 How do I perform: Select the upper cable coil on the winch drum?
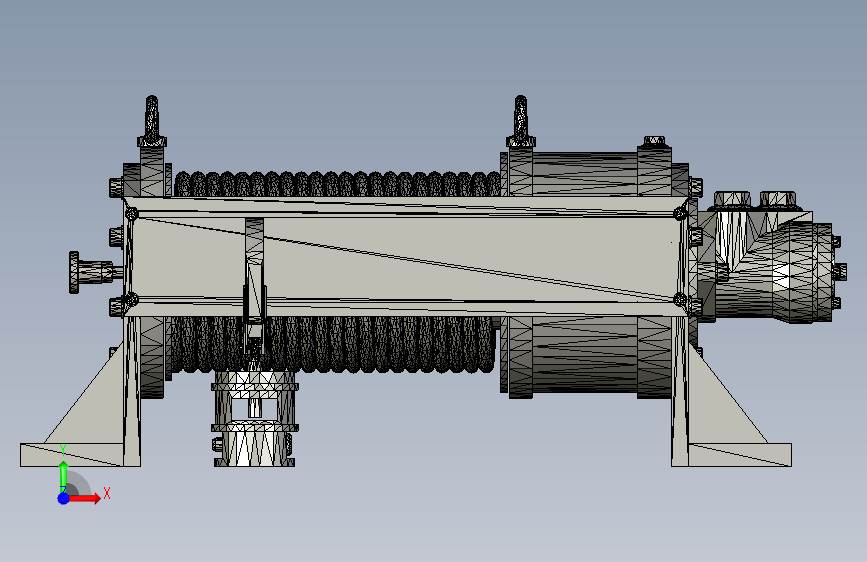[x=337, y=184]
